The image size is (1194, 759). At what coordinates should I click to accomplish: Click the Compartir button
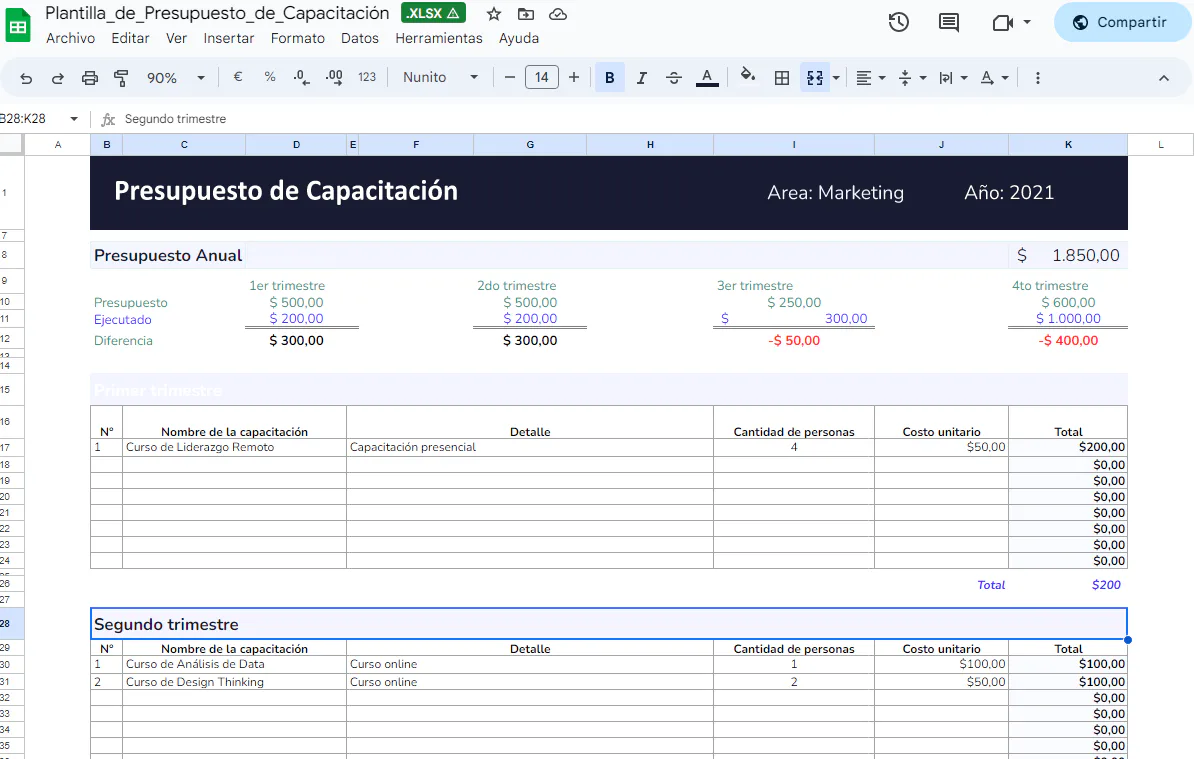(1122, 22)
